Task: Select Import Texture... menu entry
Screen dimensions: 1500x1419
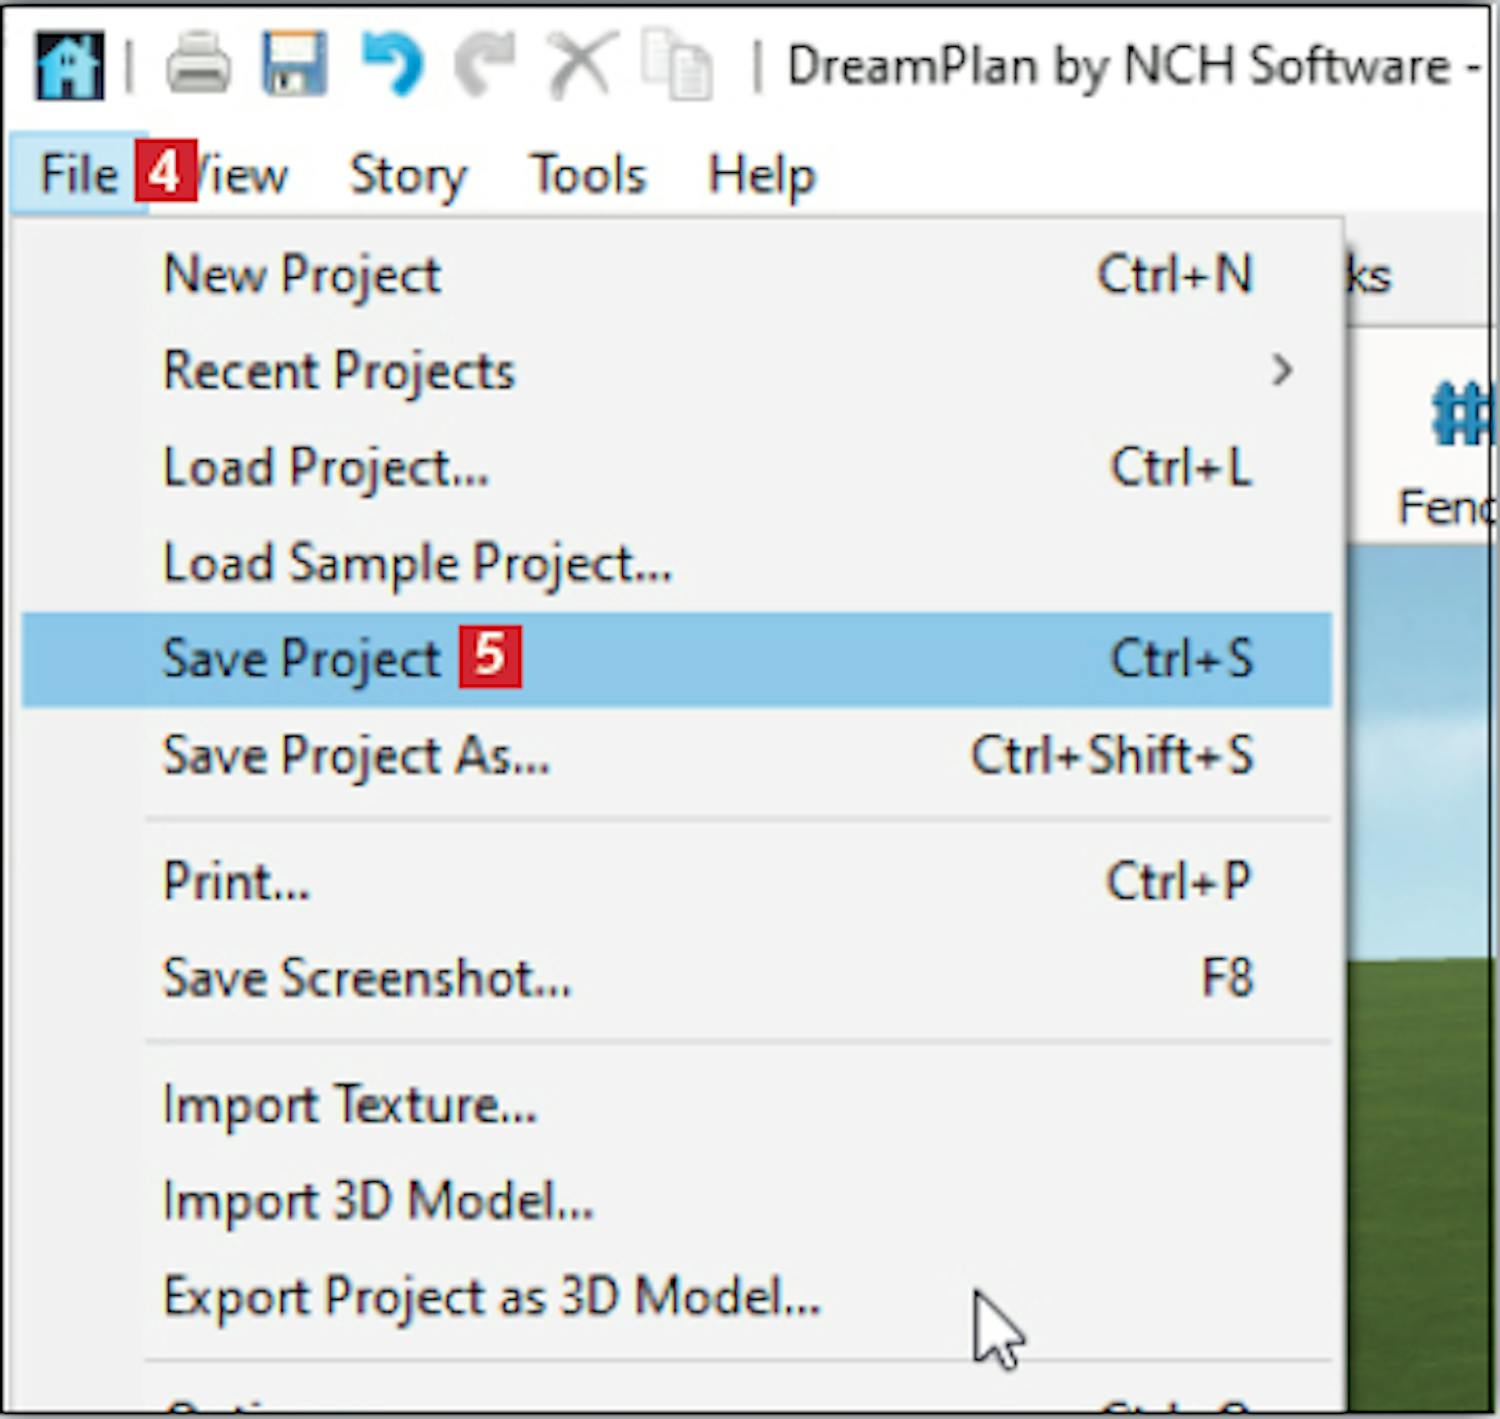Action: coord(677,1105)
